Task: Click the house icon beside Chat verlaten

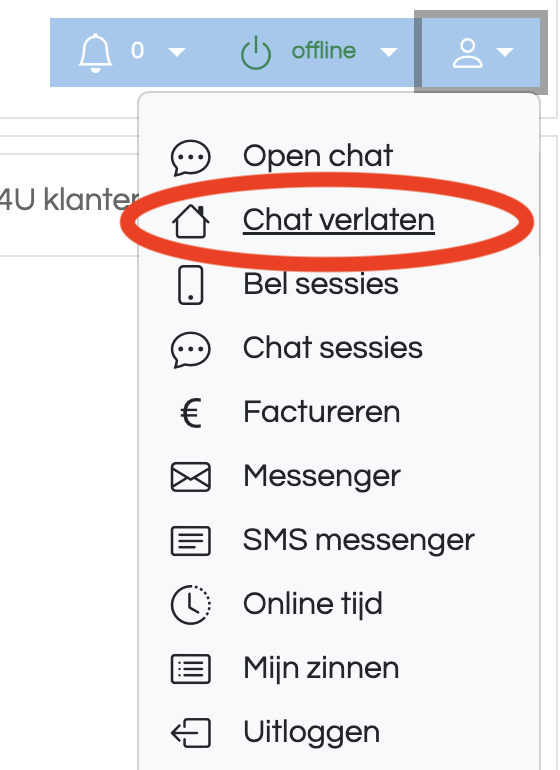Action: [x=191, y=221]
